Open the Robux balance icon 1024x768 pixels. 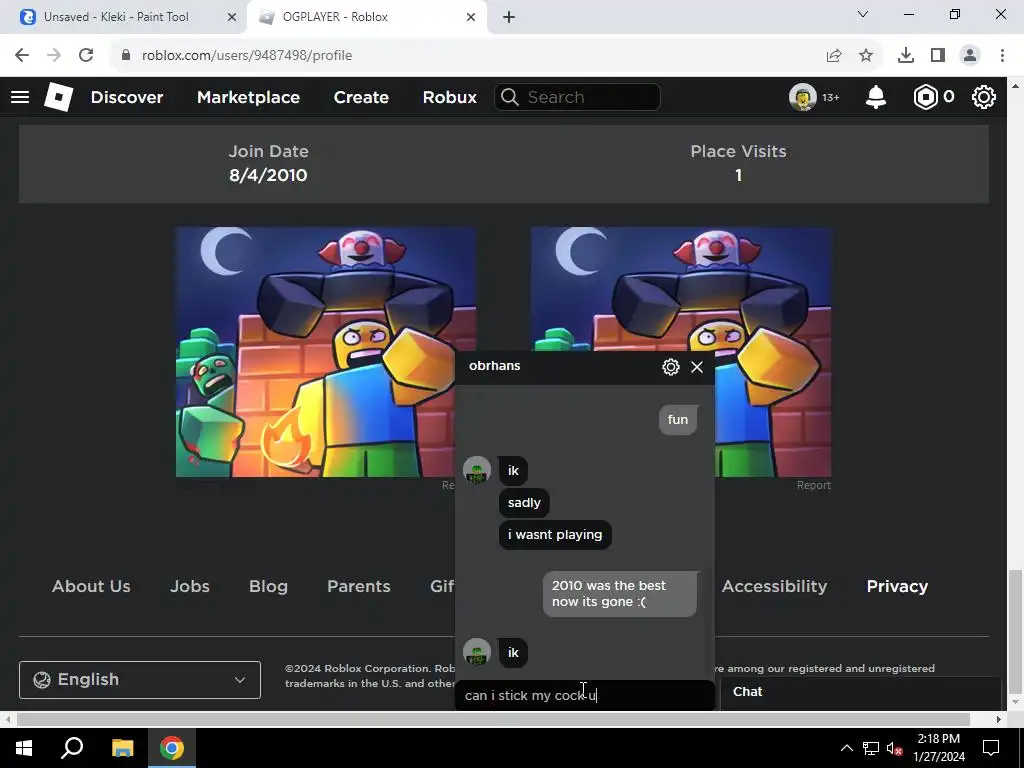(925, 97)
